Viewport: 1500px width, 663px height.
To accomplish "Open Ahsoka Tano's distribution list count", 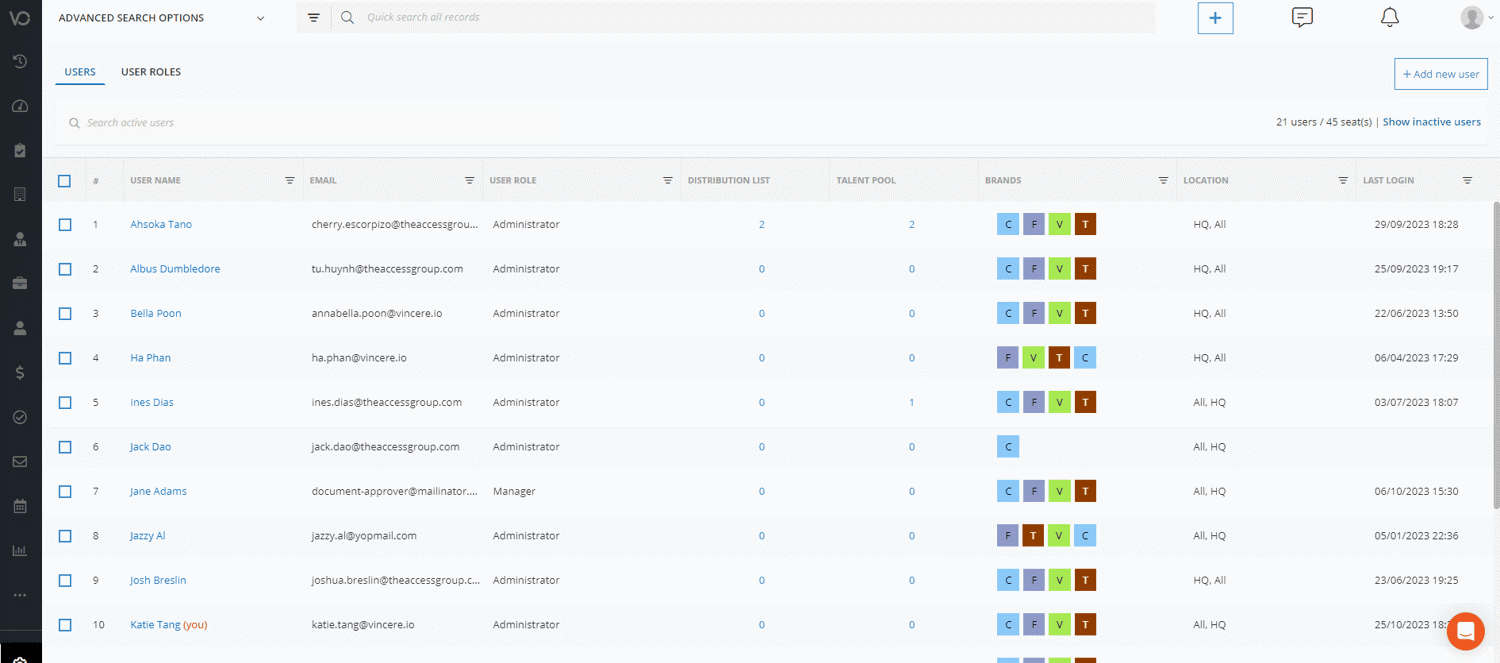I will pos(762,224).
